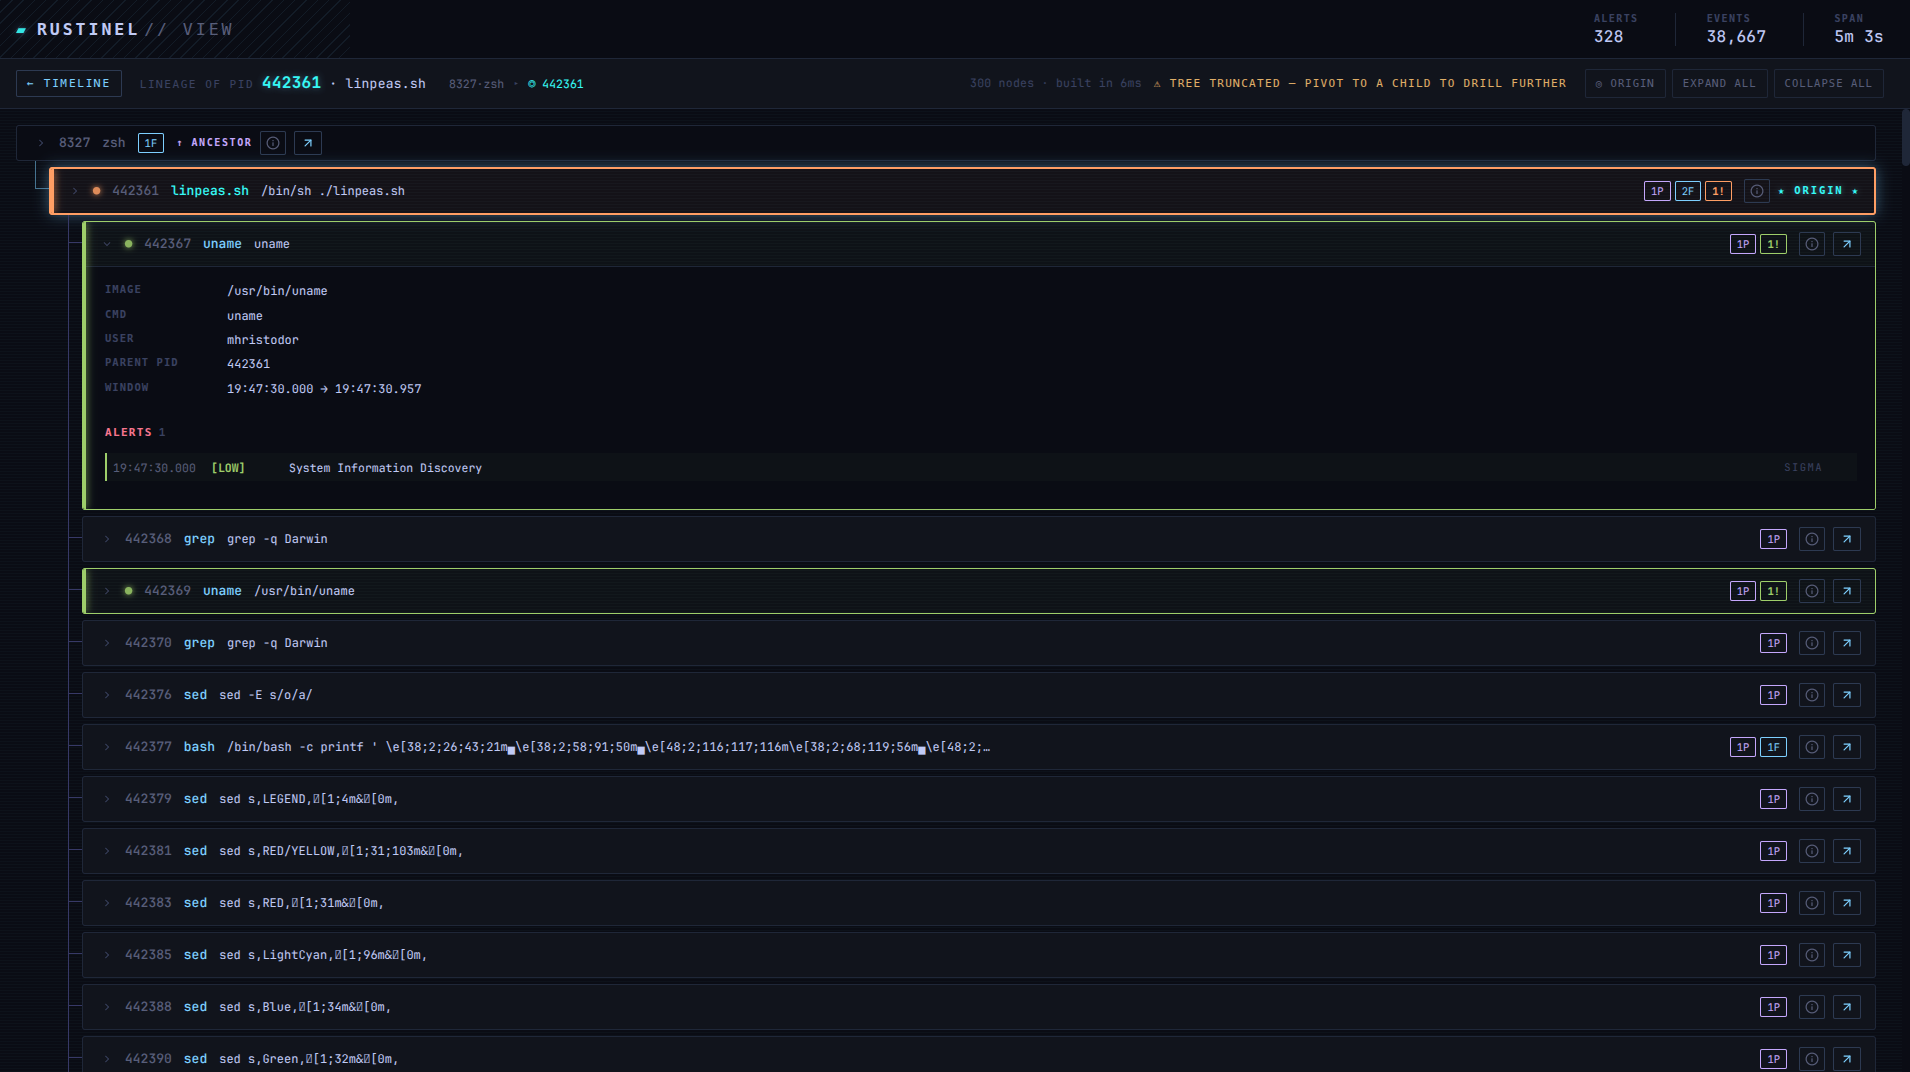Go back with the Timeline button
The height and width of the screenshot is (1072, 1910).
[69, 83]
